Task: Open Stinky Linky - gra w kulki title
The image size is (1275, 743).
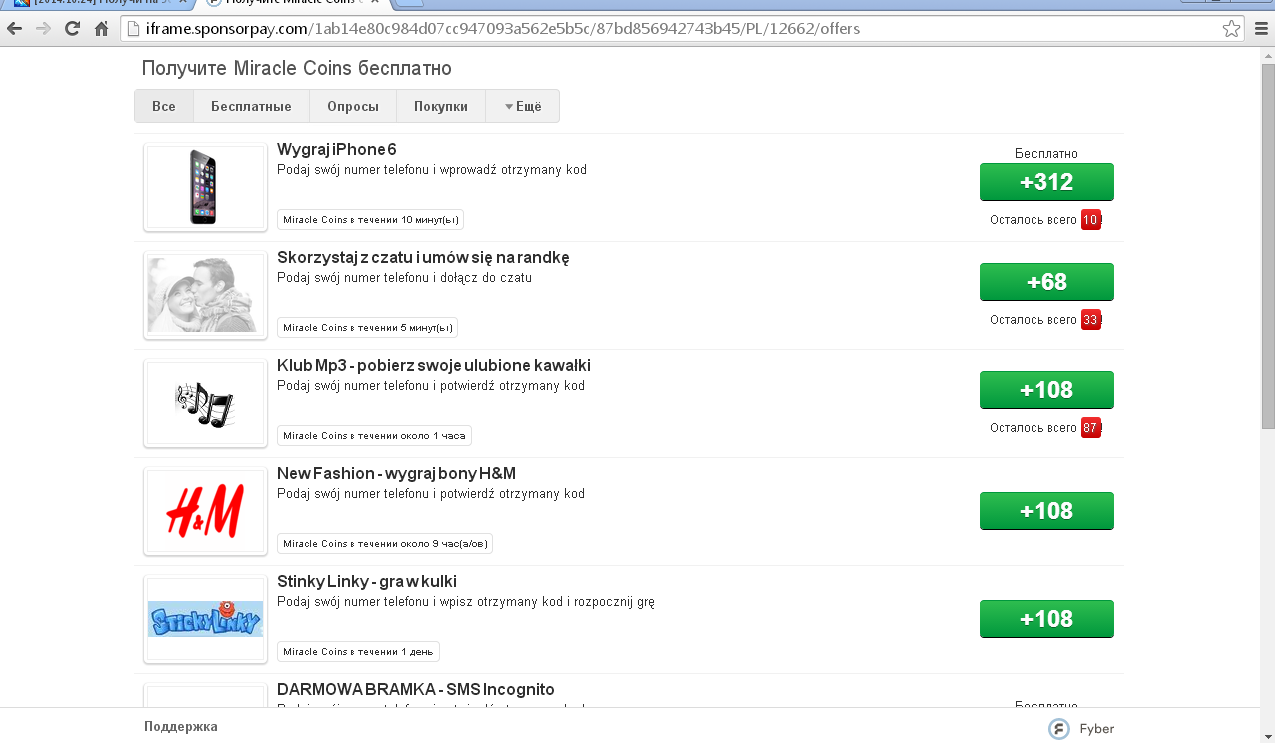Action: pos(367,582)
